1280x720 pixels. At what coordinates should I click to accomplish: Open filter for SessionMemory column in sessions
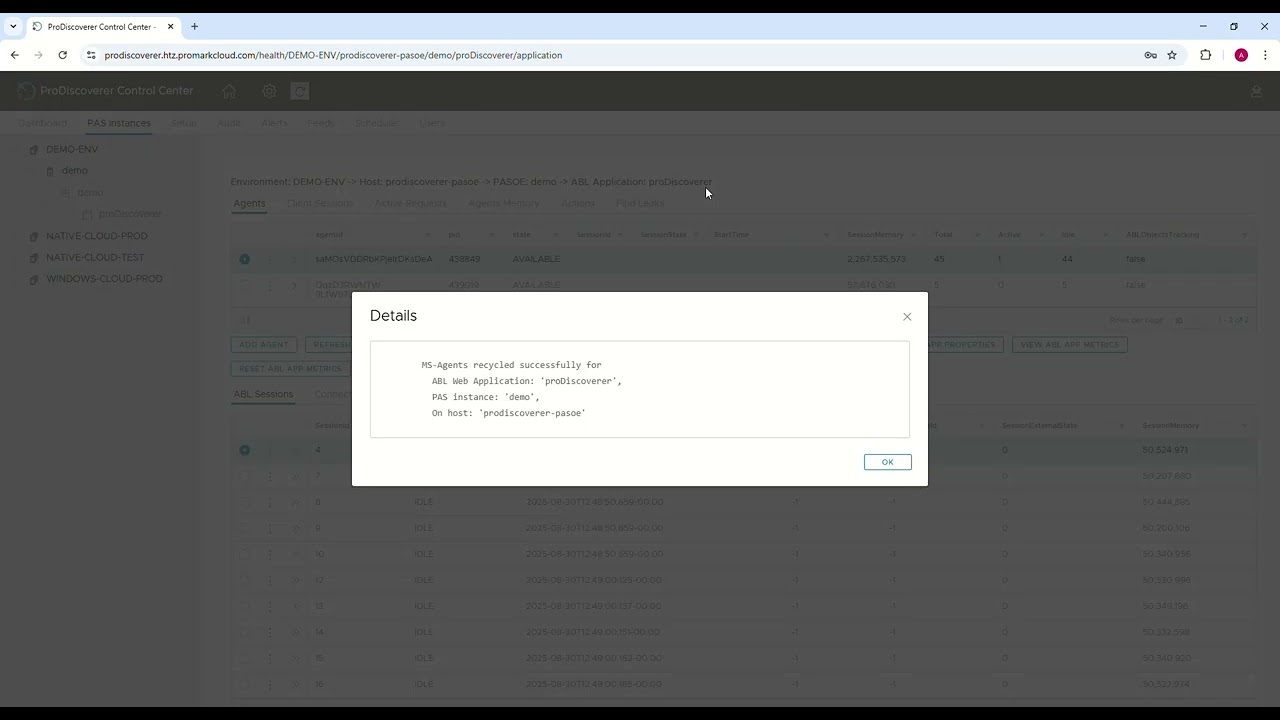[x=1244, y=426]
